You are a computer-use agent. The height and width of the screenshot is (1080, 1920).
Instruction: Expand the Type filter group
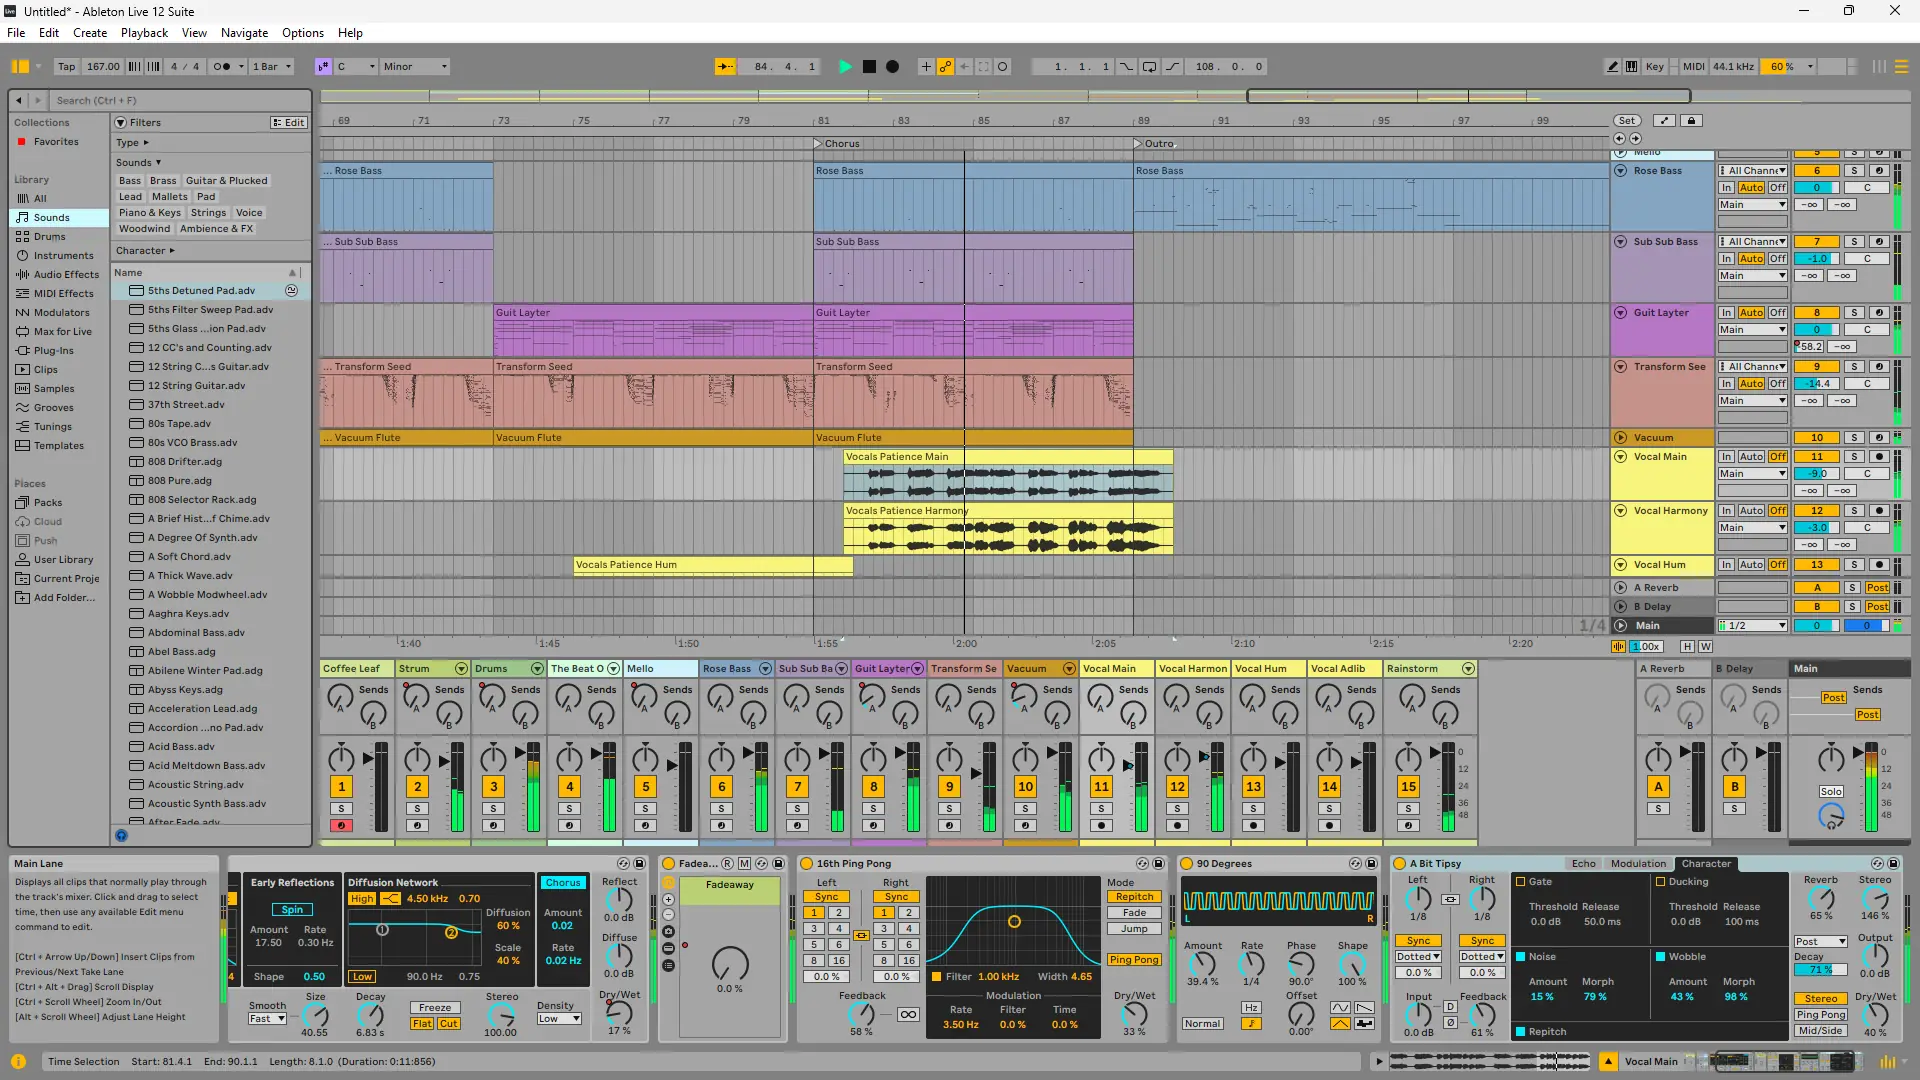click(x=131, y=143)
